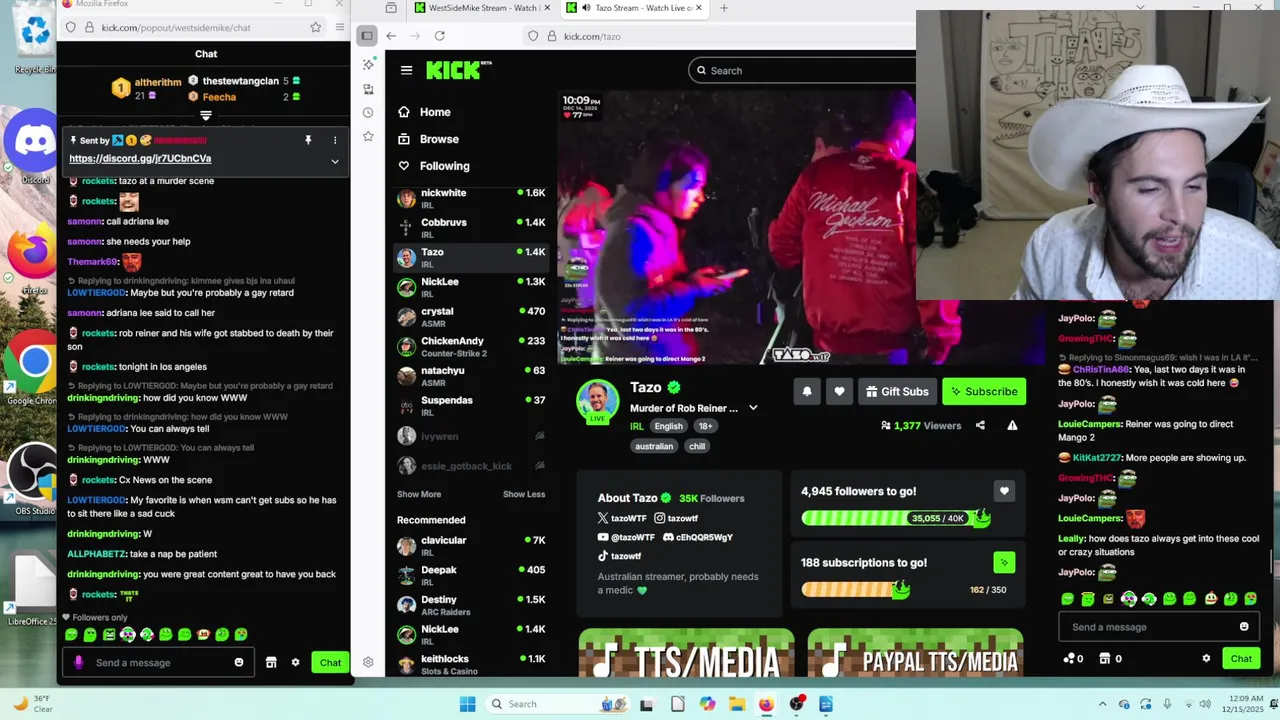Open Cobbruvs channel in Following list
The height and width of the screenshot is (720, 1280).
point(471,228)
